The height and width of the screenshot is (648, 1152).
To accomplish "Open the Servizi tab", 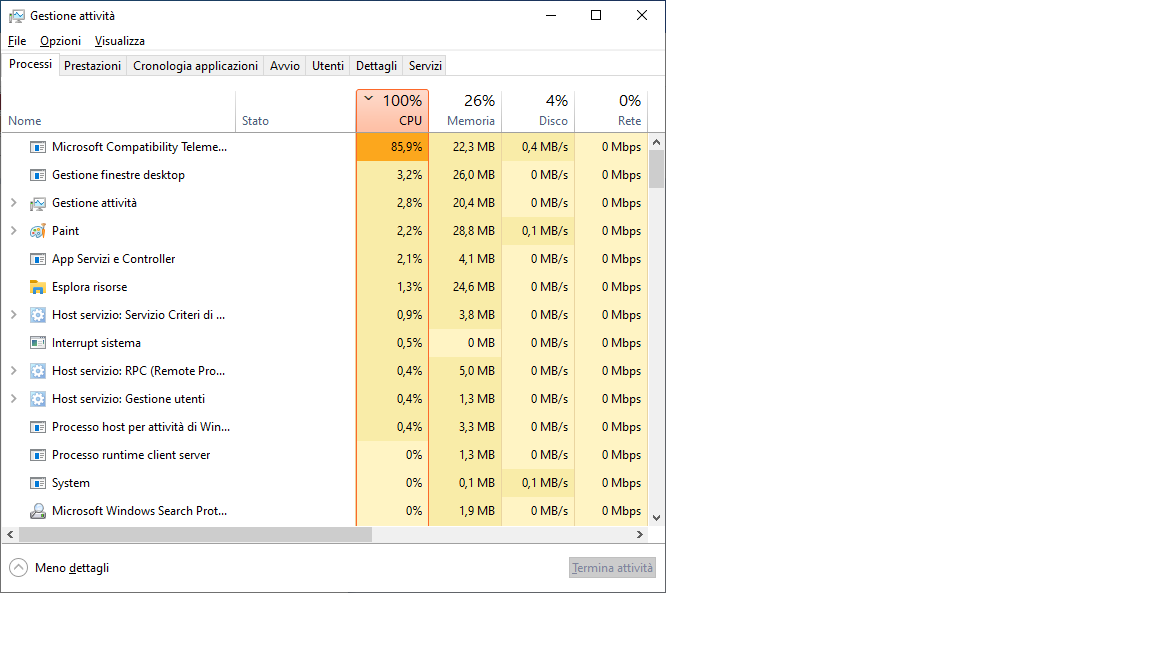I will click(x=425, y=65).
